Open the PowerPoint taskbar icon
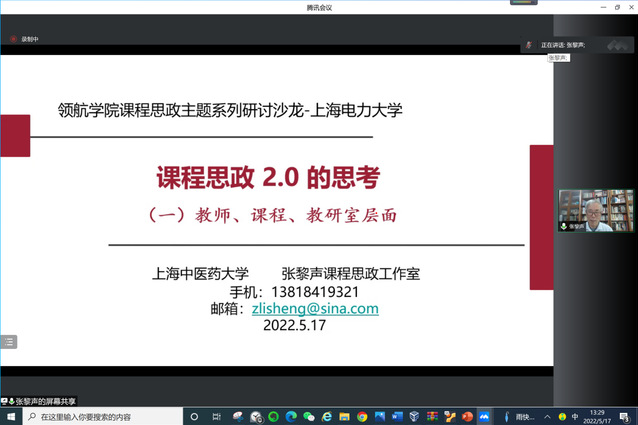638x425 pixels. 467,416
